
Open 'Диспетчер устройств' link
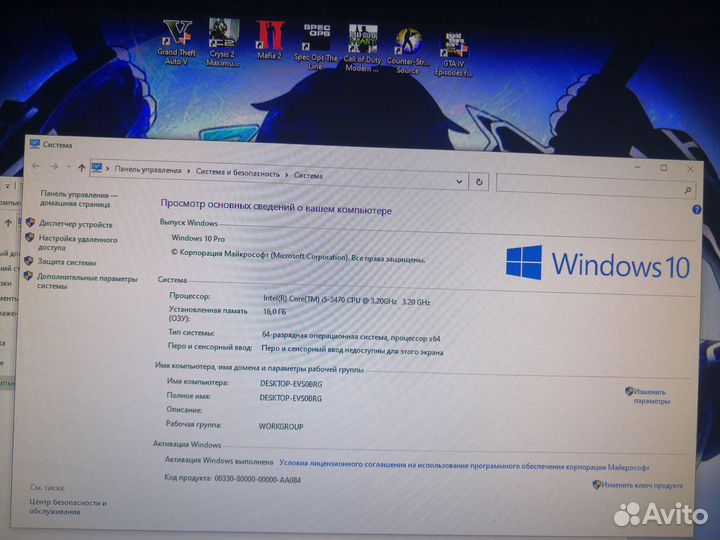pyautogui.click(x=75, y=225)
